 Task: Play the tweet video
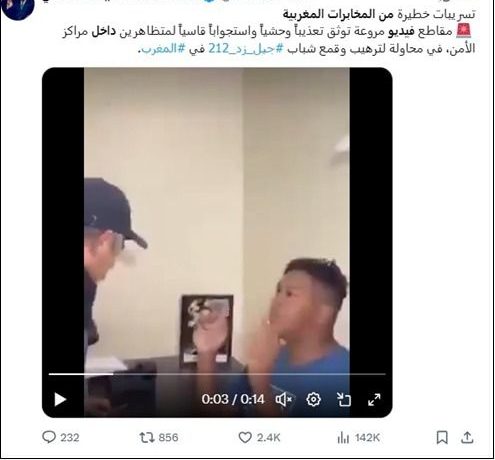tap(60, 399)
